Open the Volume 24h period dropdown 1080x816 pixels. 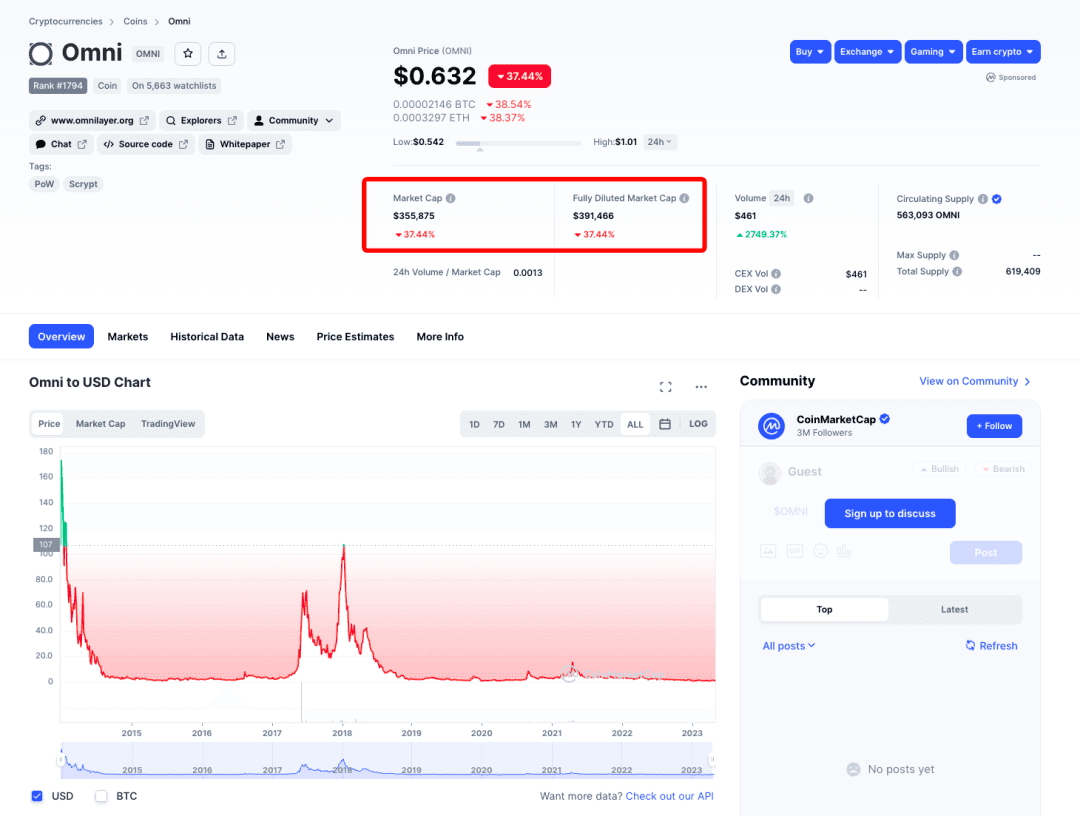tap(782, 198)
